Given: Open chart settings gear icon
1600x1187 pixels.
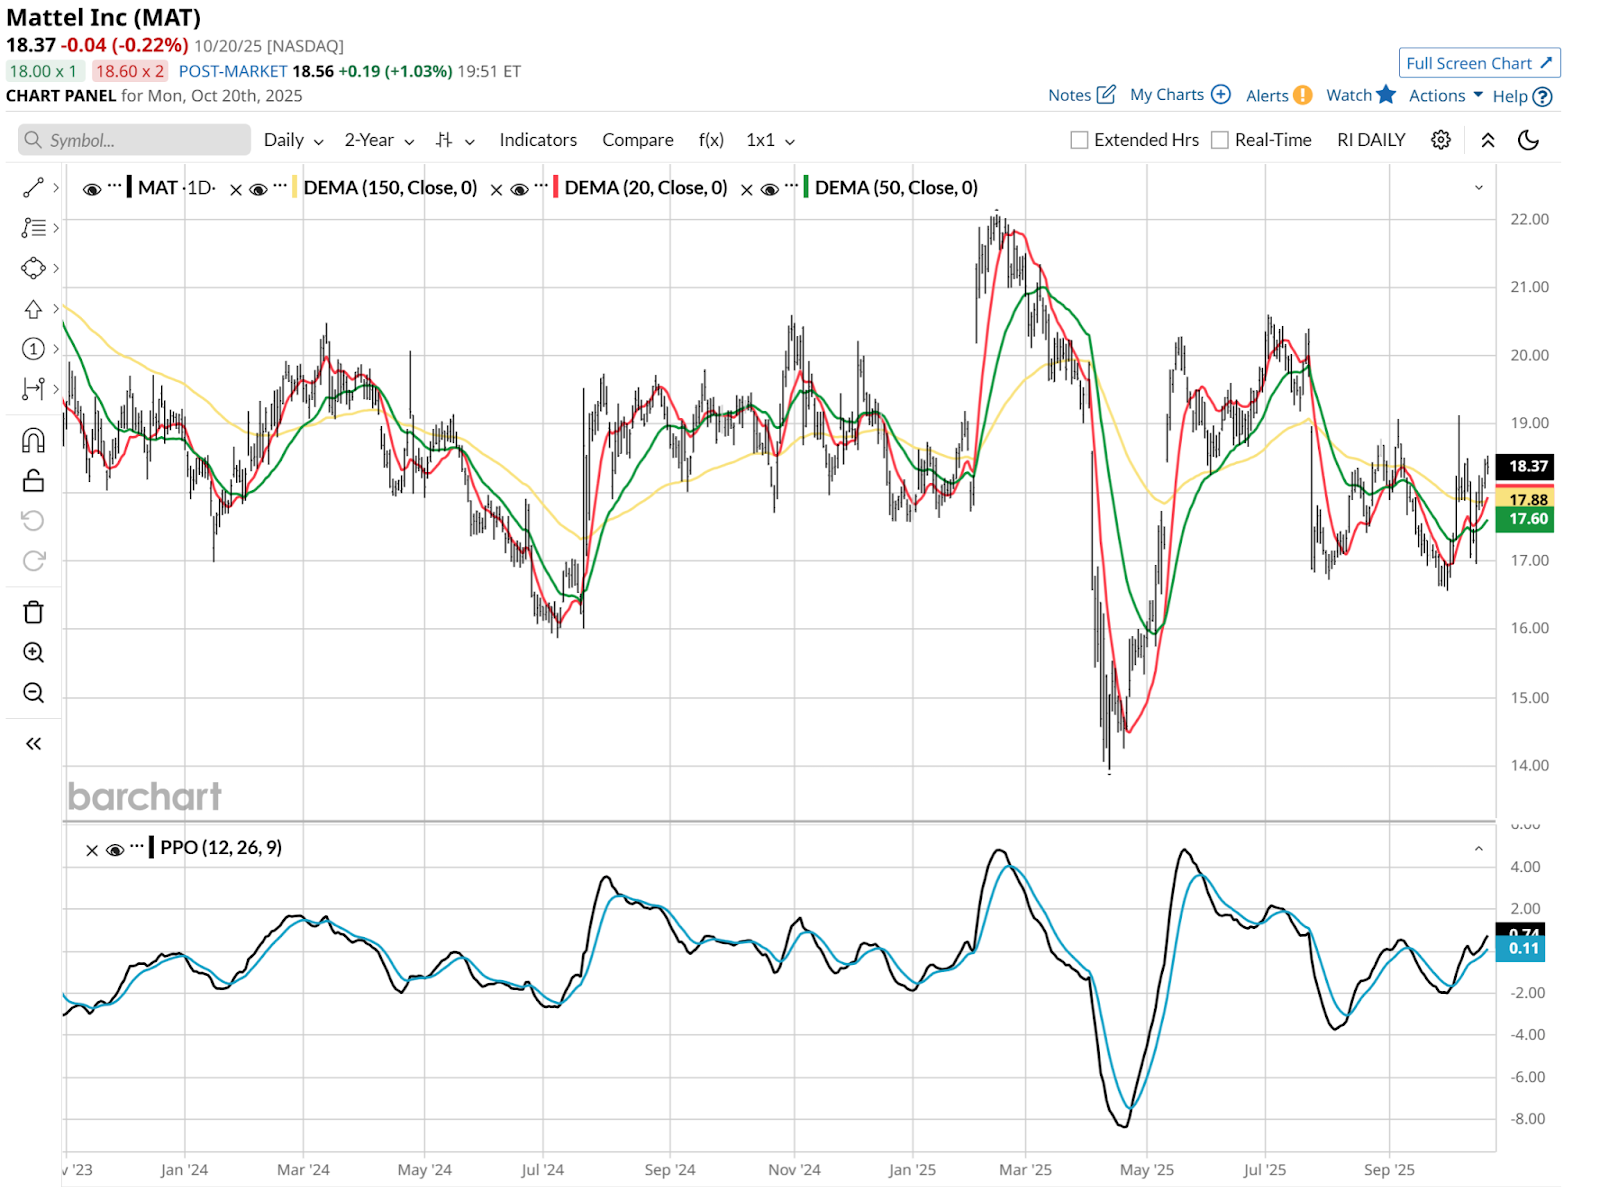Looking at the screenshot, I should tap(1440, 140).
